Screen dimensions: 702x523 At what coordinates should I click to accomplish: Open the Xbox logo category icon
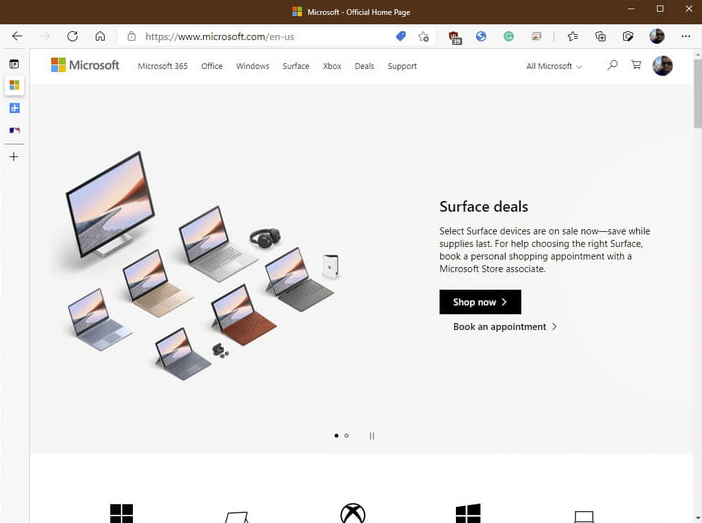pos(352,513)
